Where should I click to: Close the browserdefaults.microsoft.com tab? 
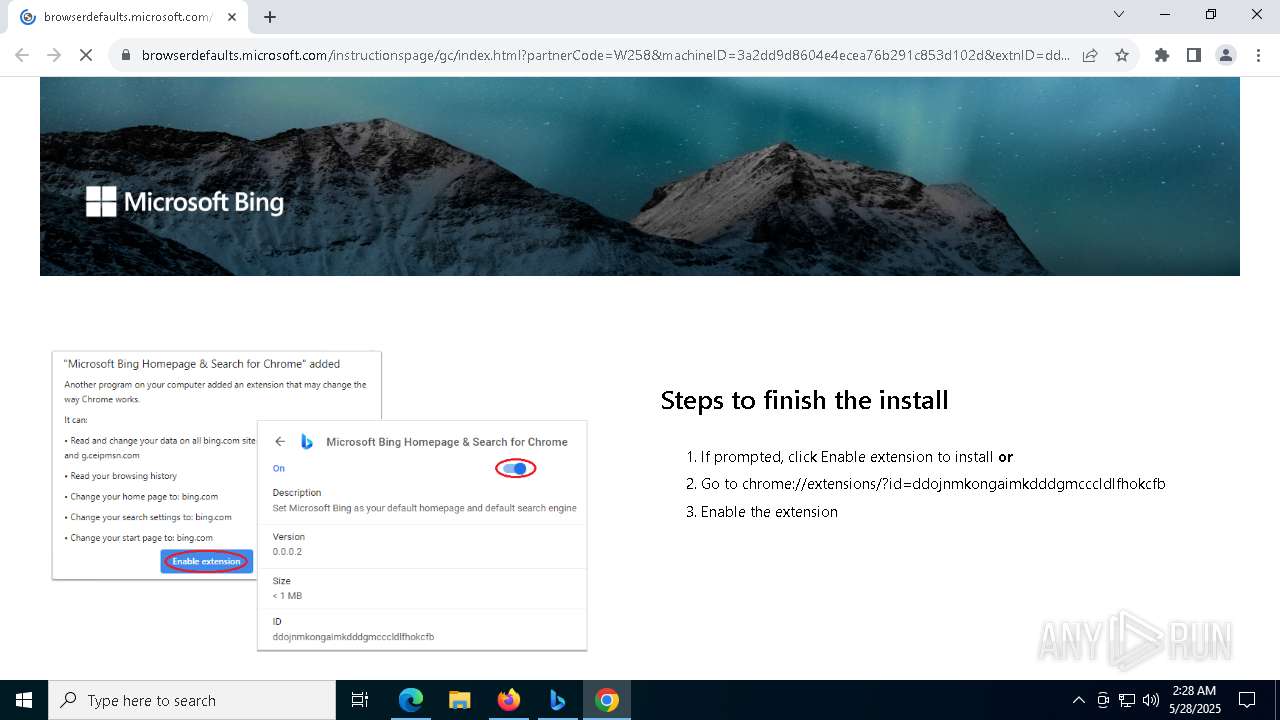coord(232,17)
